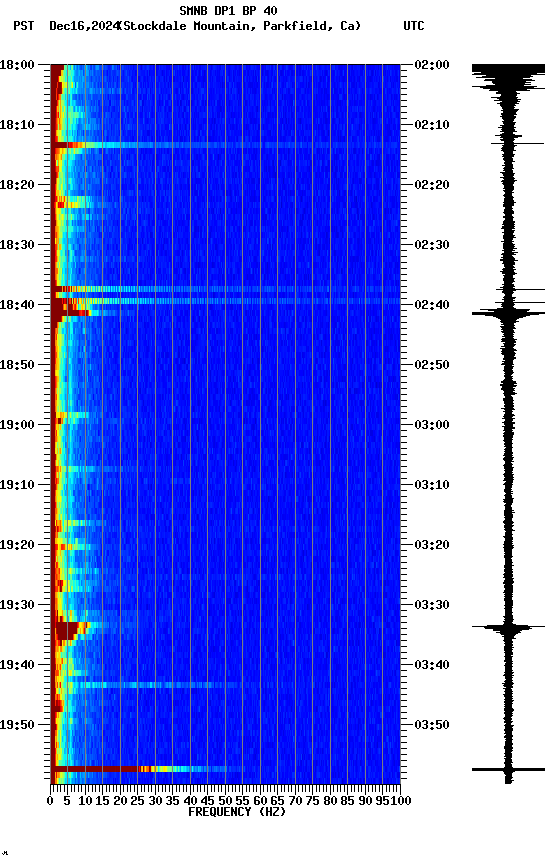Click the 'FREQUENCY (HZ)' axis label

click(x=237, y=813)
